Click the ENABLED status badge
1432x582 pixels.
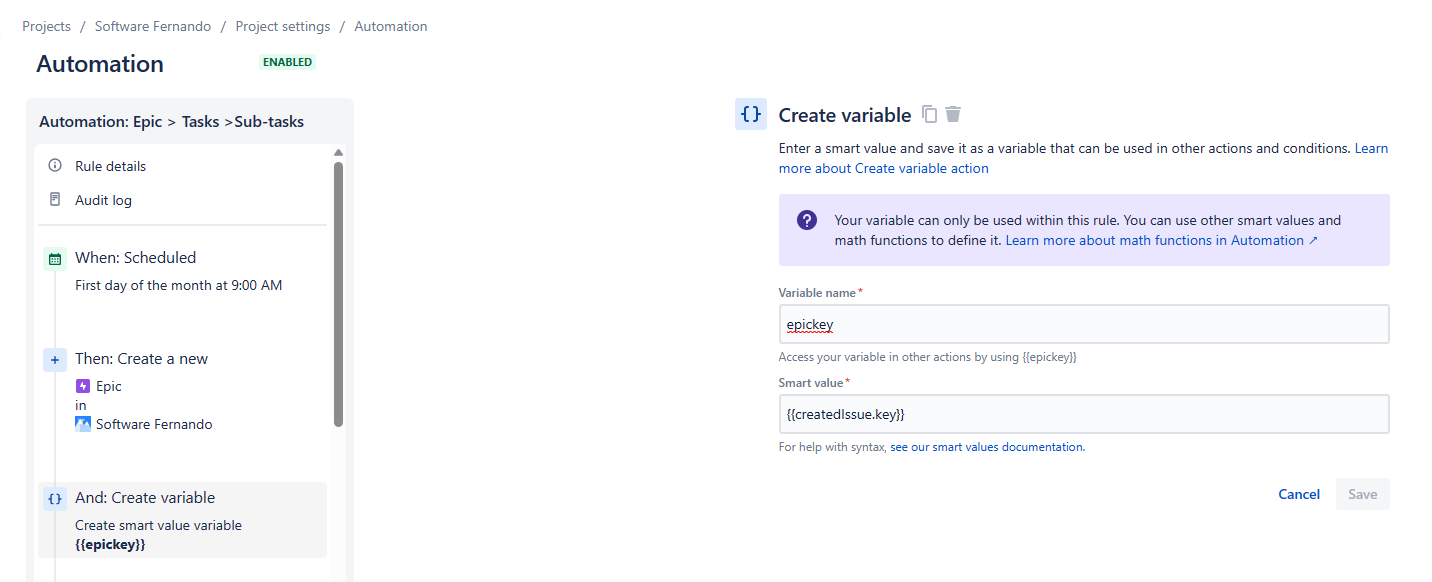[287, 61]
